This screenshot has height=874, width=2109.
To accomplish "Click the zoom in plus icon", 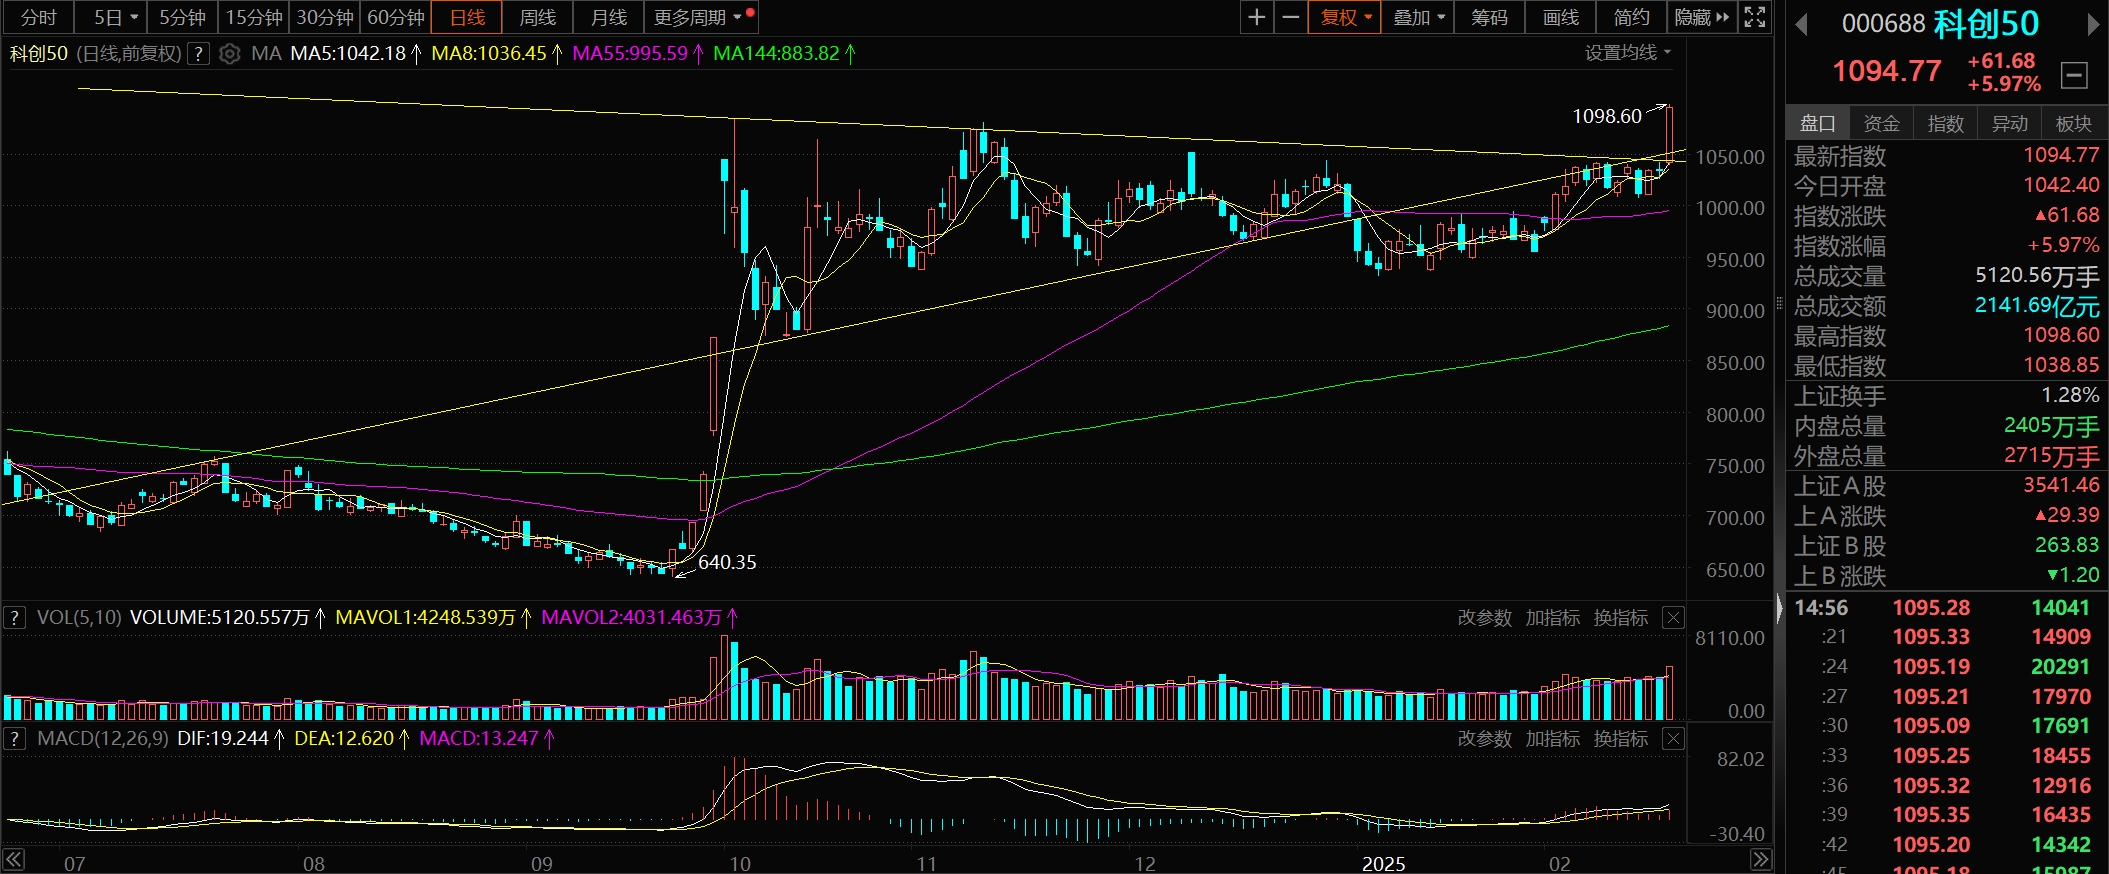I will pyautogui.click(x=1257, y=17).
